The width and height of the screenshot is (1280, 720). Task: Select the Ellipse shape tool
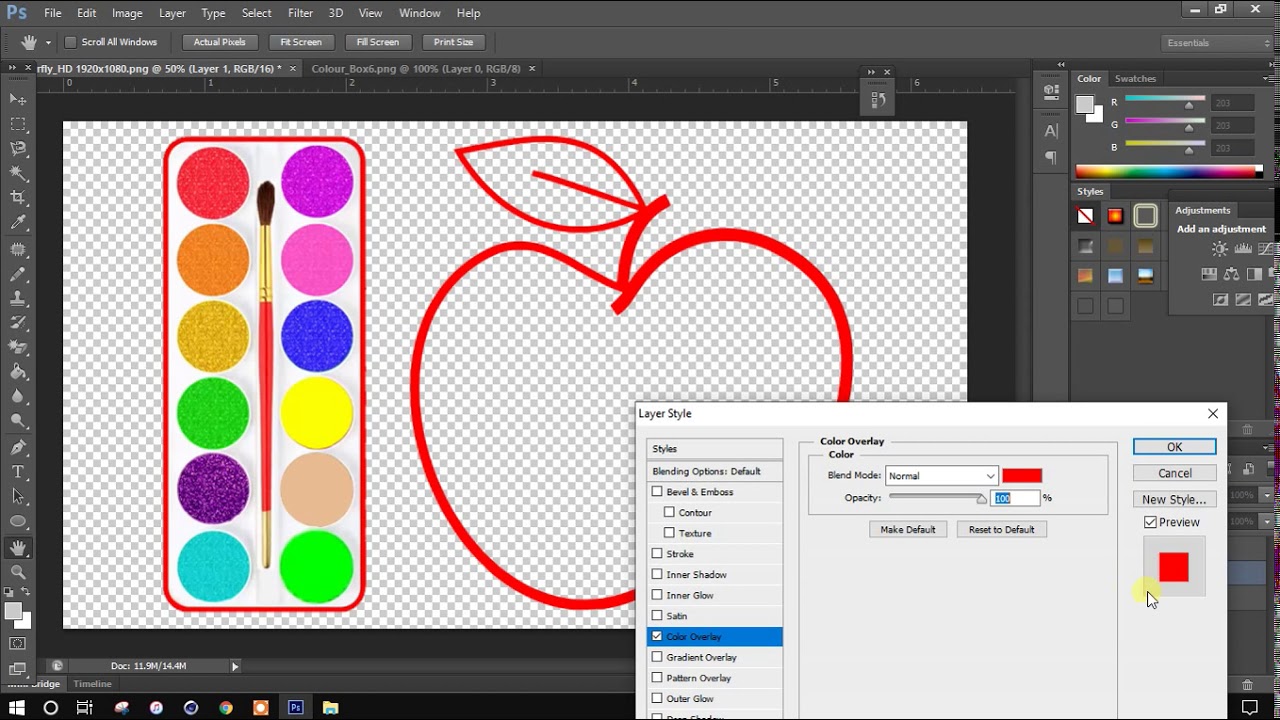pos(18,522)
